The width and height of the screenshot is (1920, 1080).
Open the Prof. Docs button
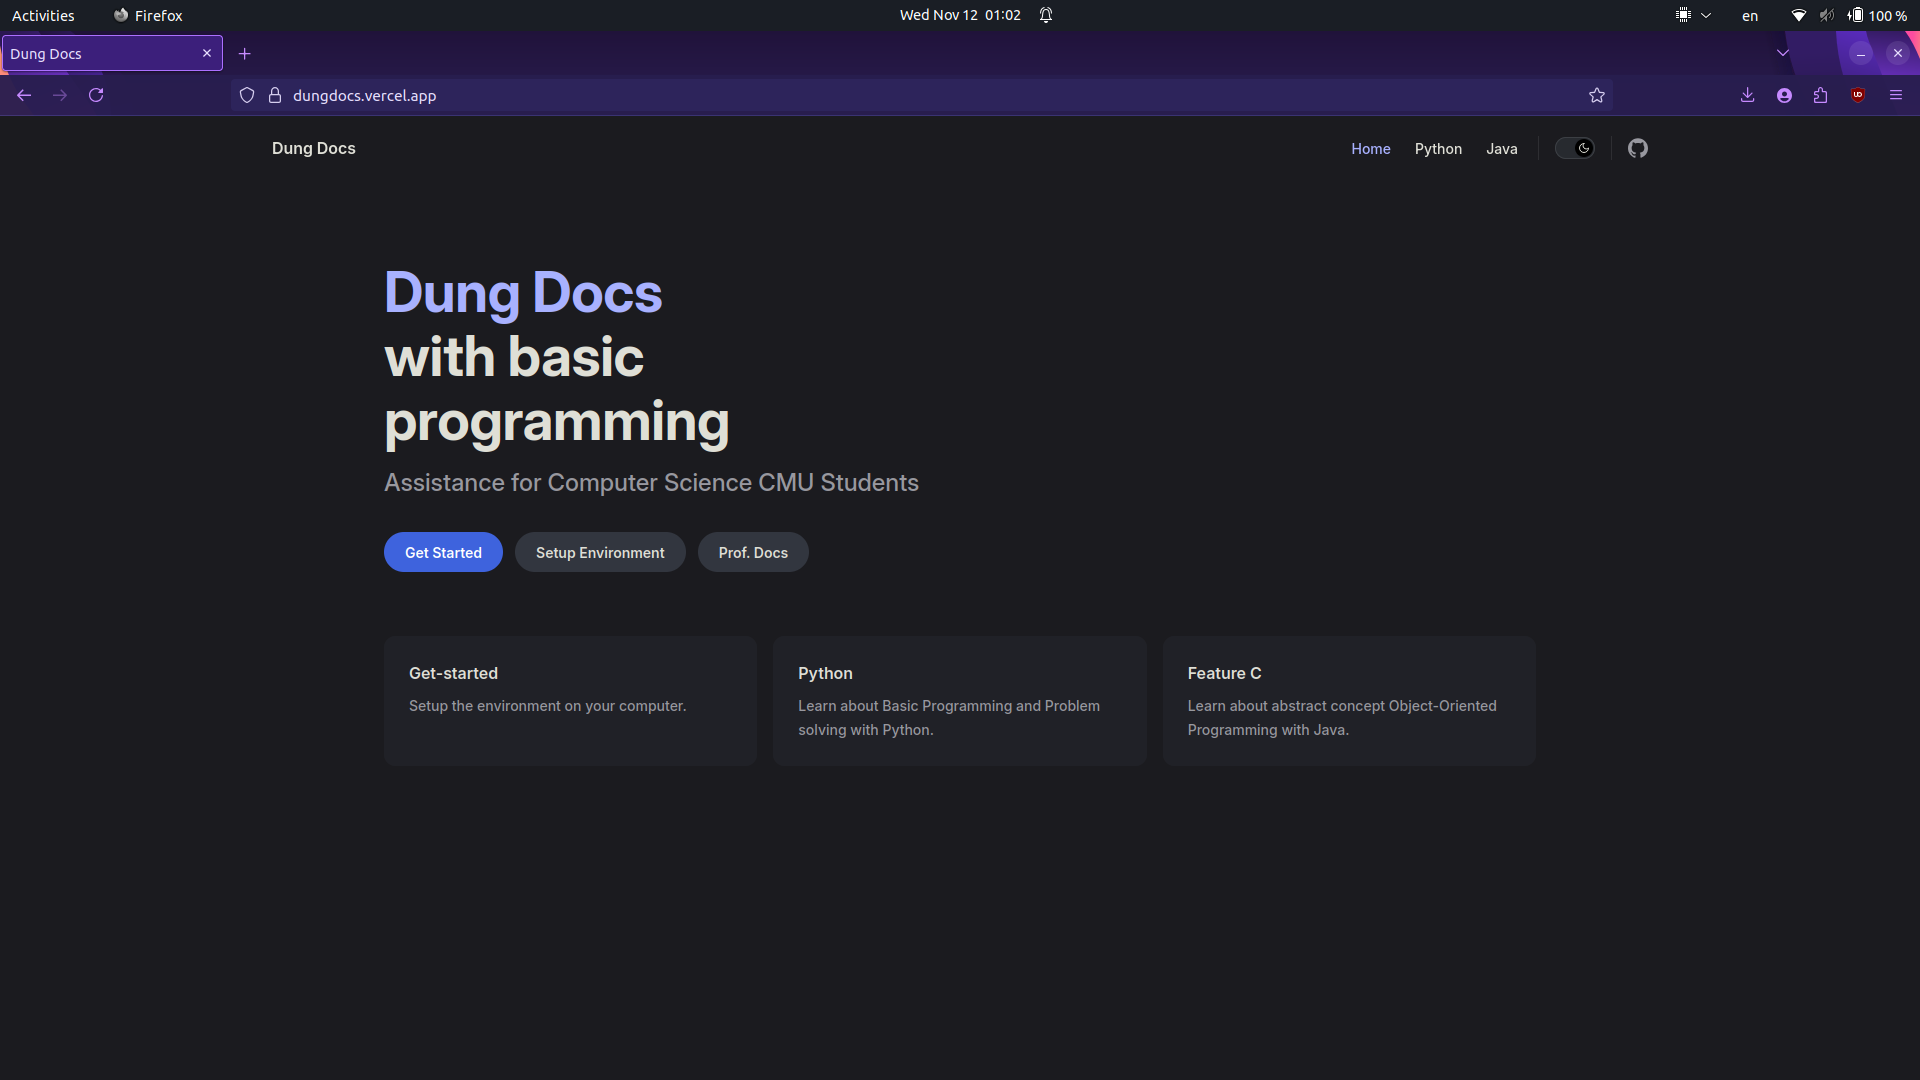tap(753, 552)
